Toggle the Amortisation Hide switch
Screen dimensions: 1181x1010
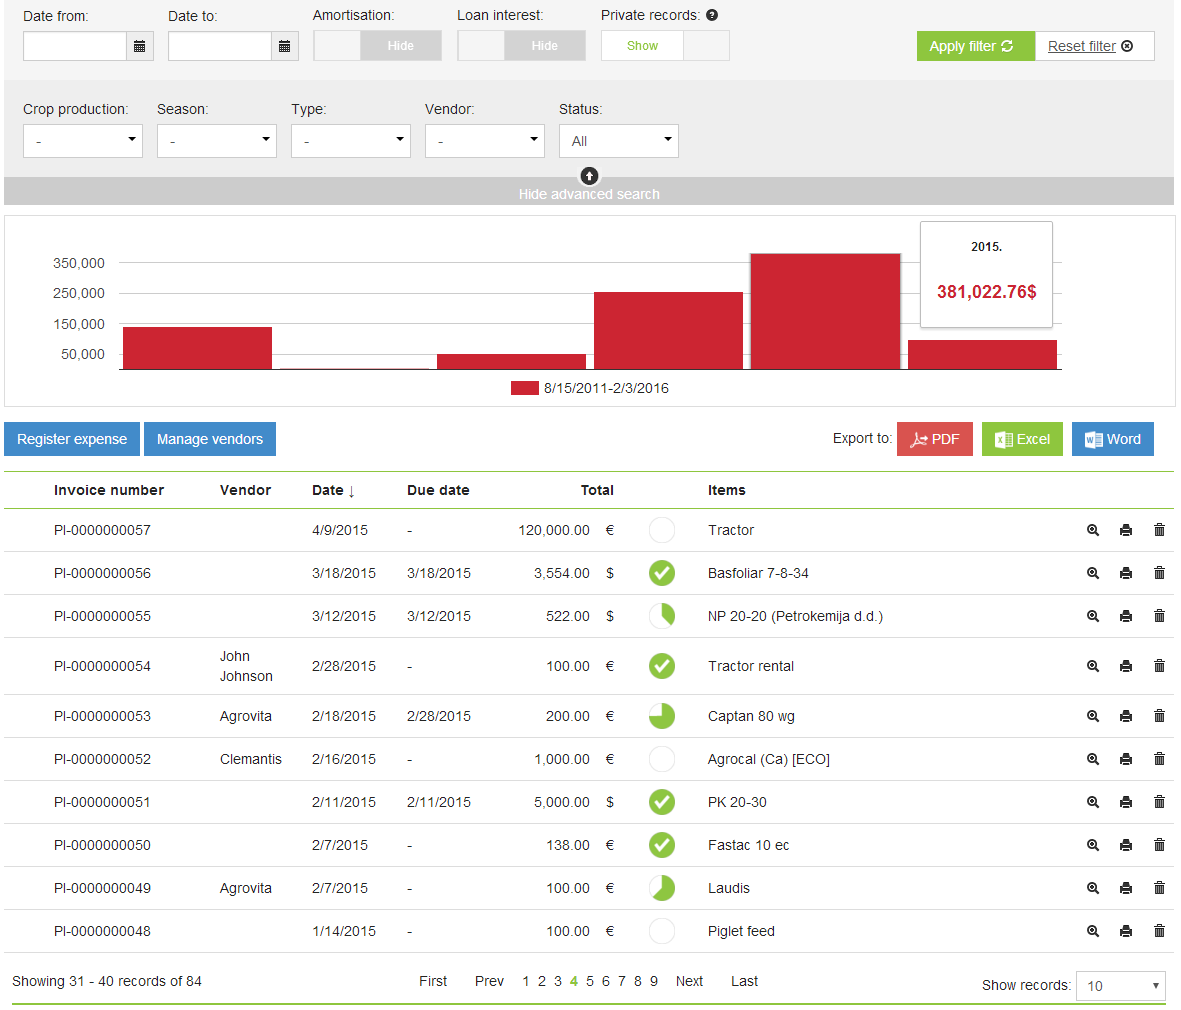pyautogui.click(x=378, y=46)
